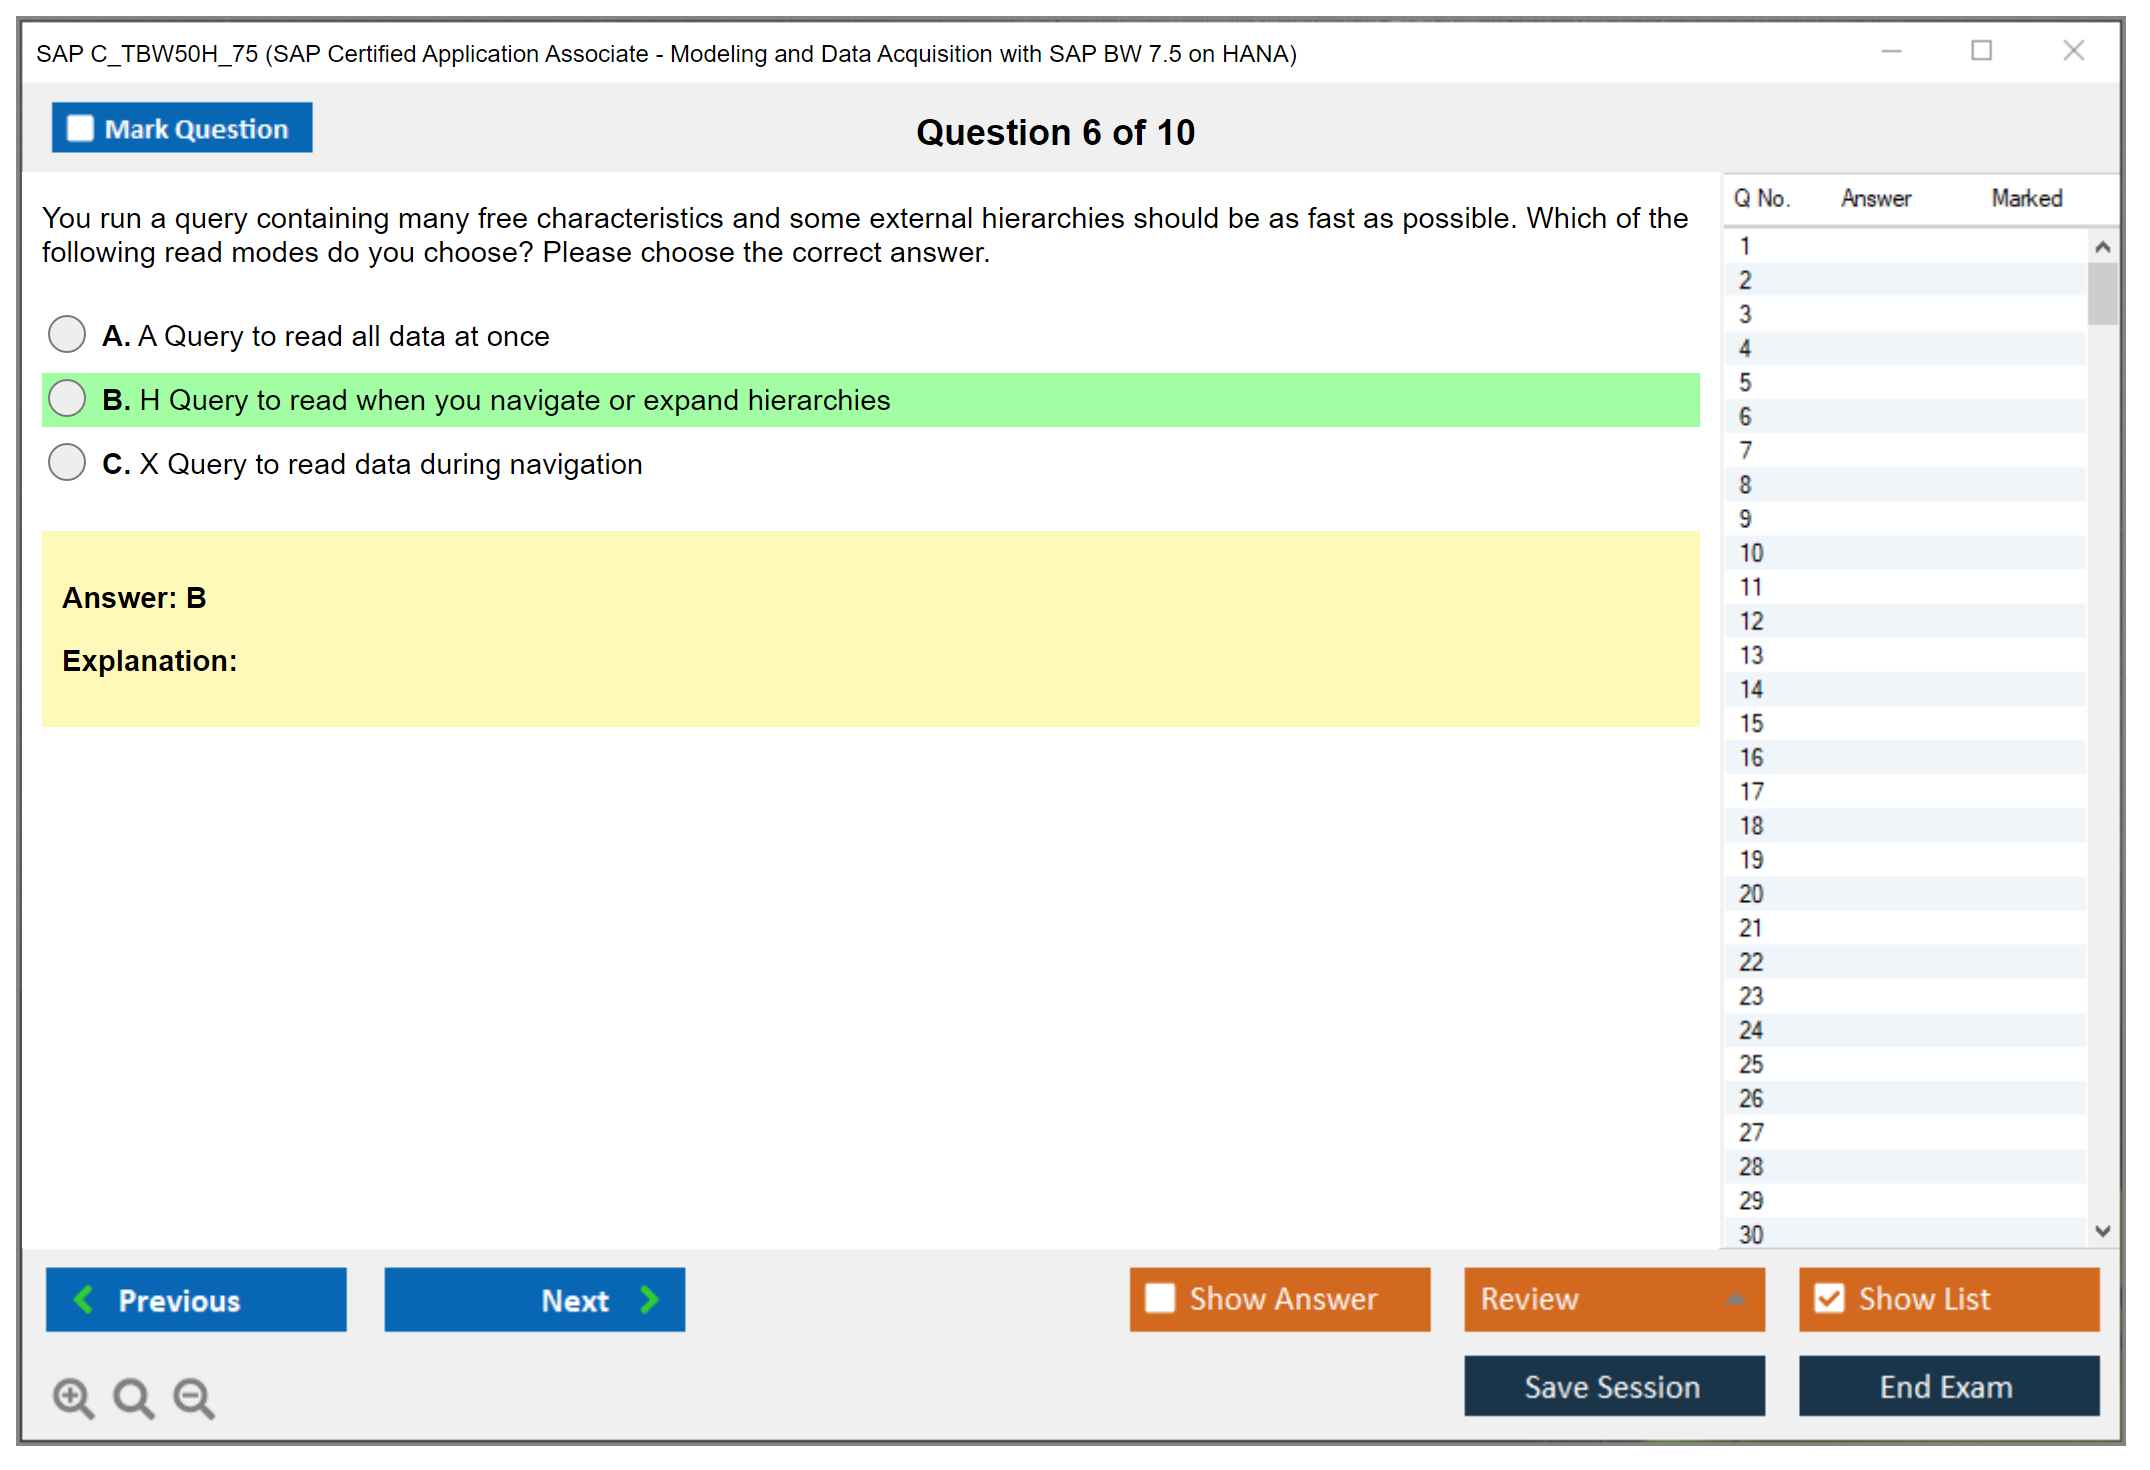This screenshot has width=2150, height=1470.
Task: Select option A radio button
Action: [67, 334]
